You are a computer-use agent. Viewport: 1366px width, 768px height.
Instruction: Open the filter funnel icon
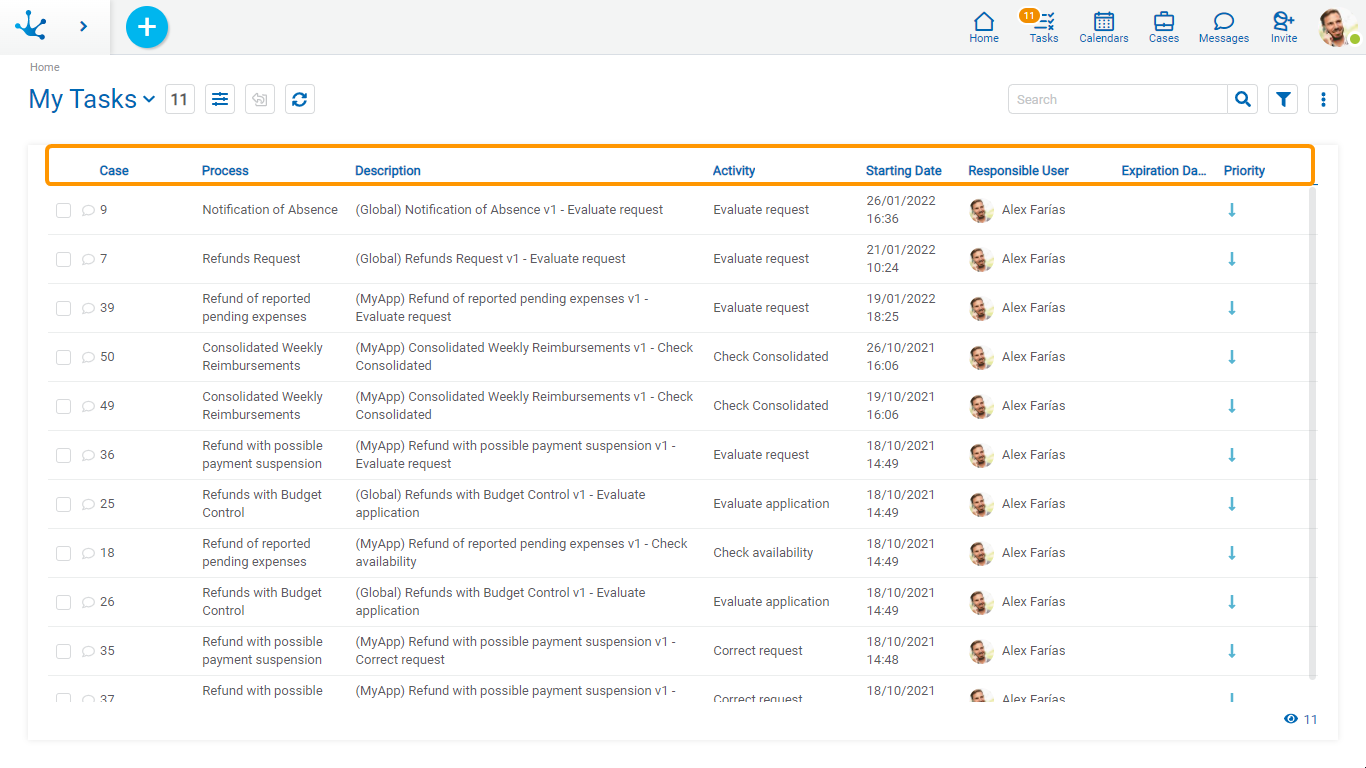click(x=1283, y=99)
